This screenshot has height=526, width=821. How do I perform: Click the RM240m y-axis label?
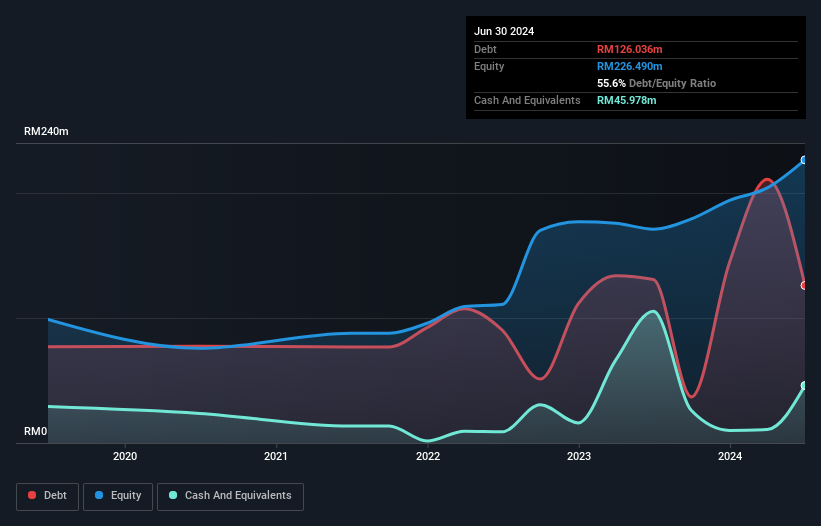coord(46,131)
